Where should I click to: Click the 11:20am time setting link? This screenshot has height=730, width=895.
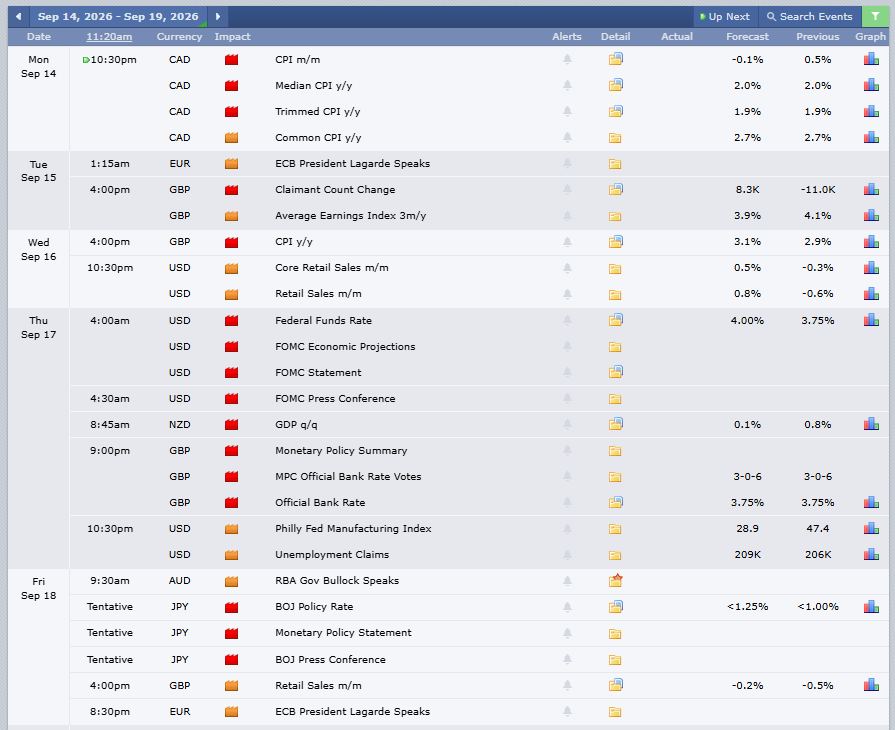(x=109, y=37)
